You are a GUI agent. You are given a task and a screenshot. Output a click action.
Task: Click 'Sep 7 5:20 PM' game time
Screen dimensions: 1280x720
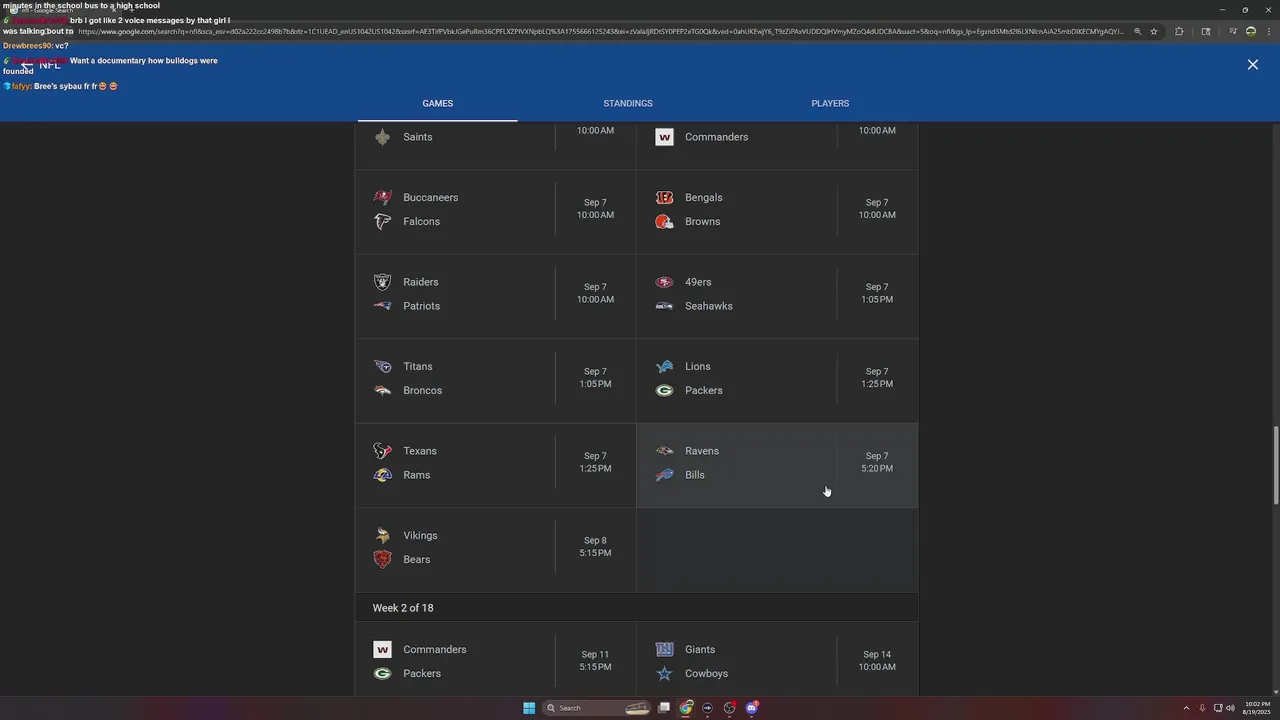coord(877,462)
